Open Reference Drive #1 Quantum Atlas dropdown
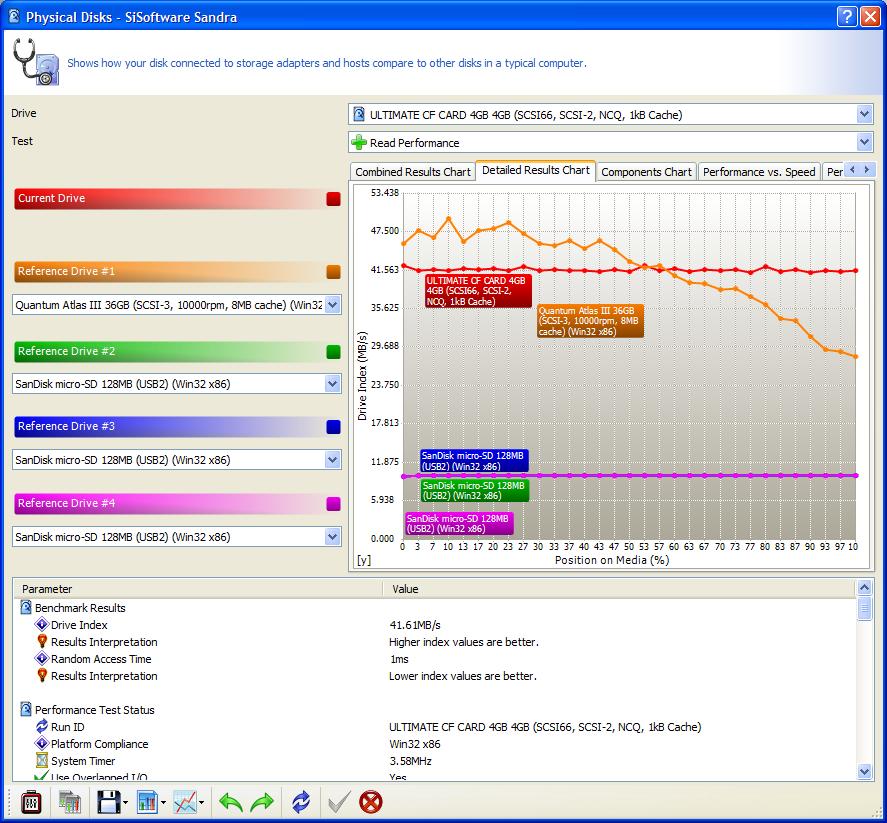Image resolution: width=887 pixels, height=823 pixels. tap(333, 305)
